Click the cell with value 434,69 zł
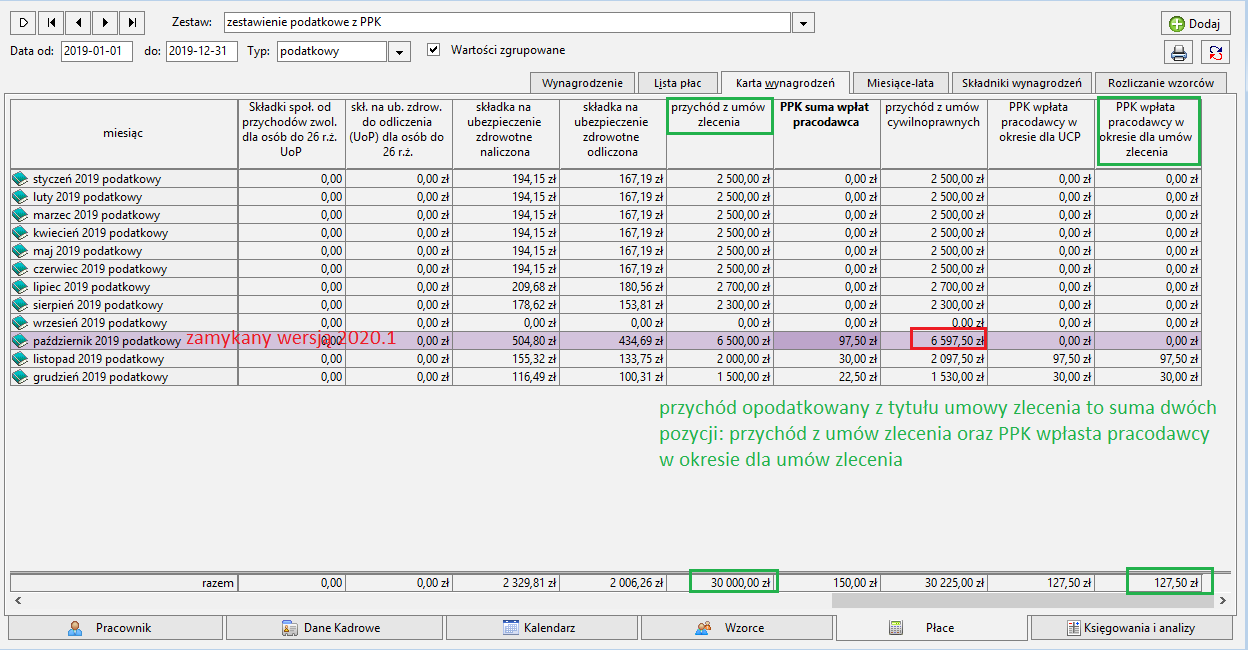1248x650 pixels. 612,341
